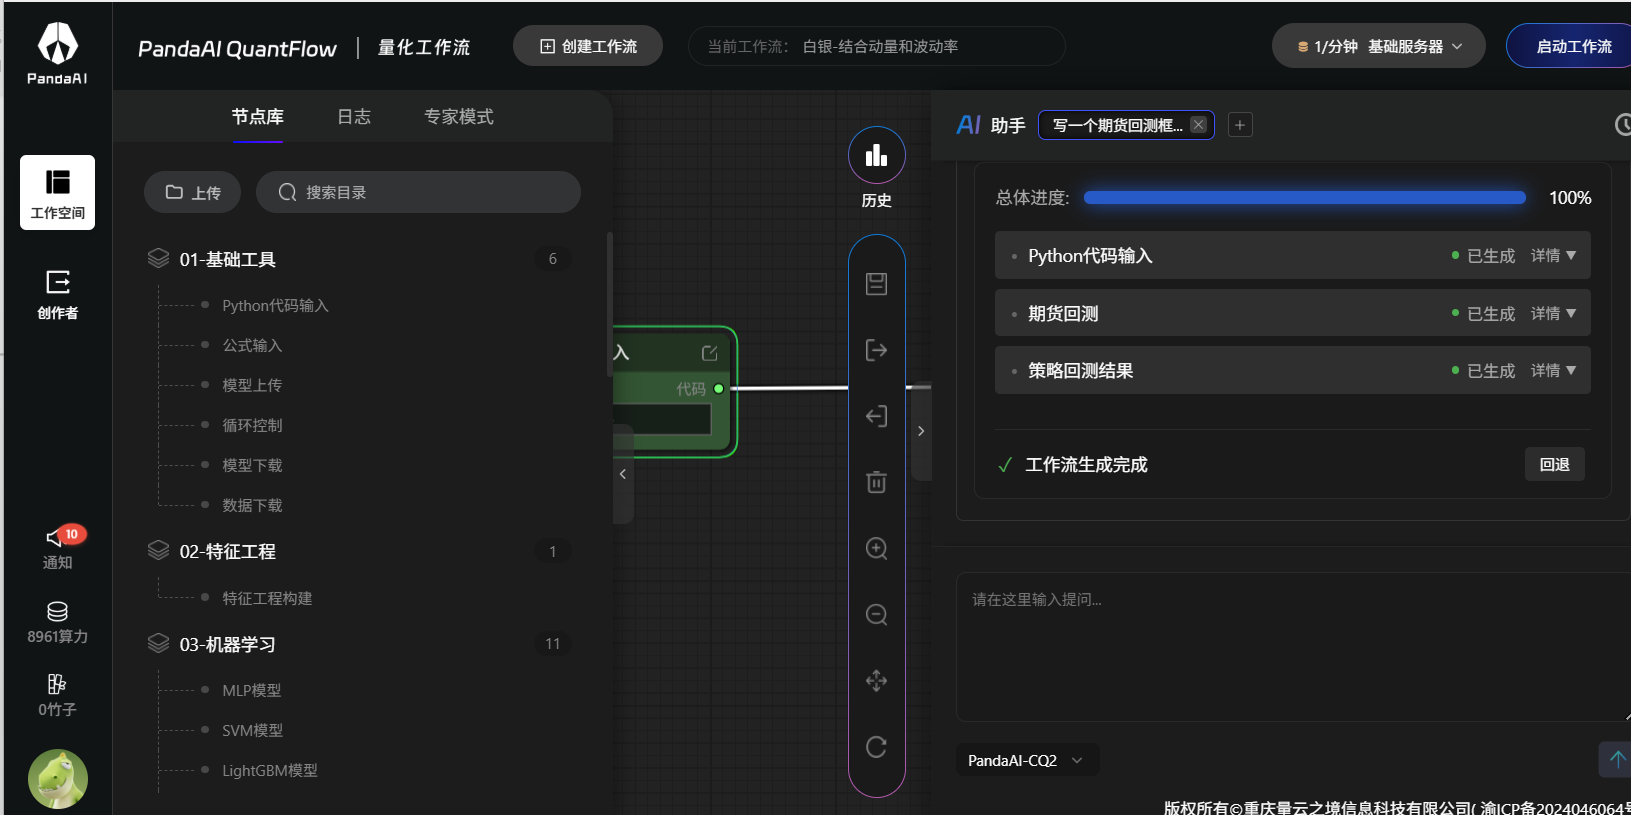Zoom in on the canvas
The width and height of the screenshot is (1631, 815).
tap(877, 548)
